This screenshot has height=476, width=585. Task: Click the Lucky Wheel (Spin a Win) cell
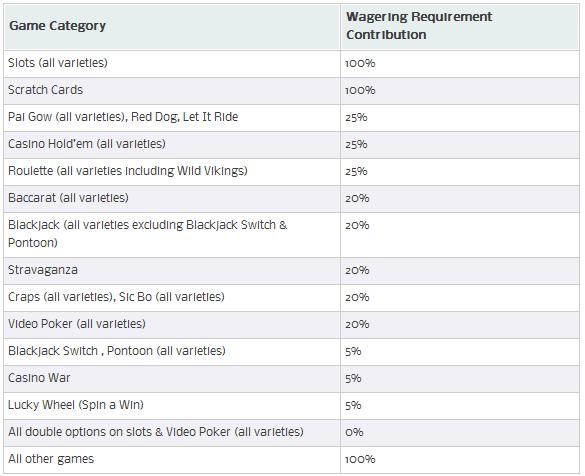point(172,406)
